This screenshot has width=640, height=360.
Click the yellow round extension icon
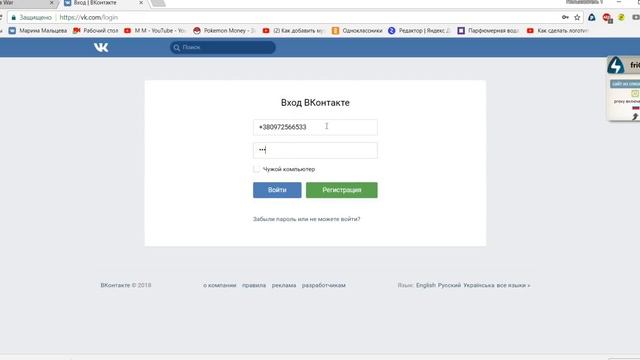pos(621,17)
